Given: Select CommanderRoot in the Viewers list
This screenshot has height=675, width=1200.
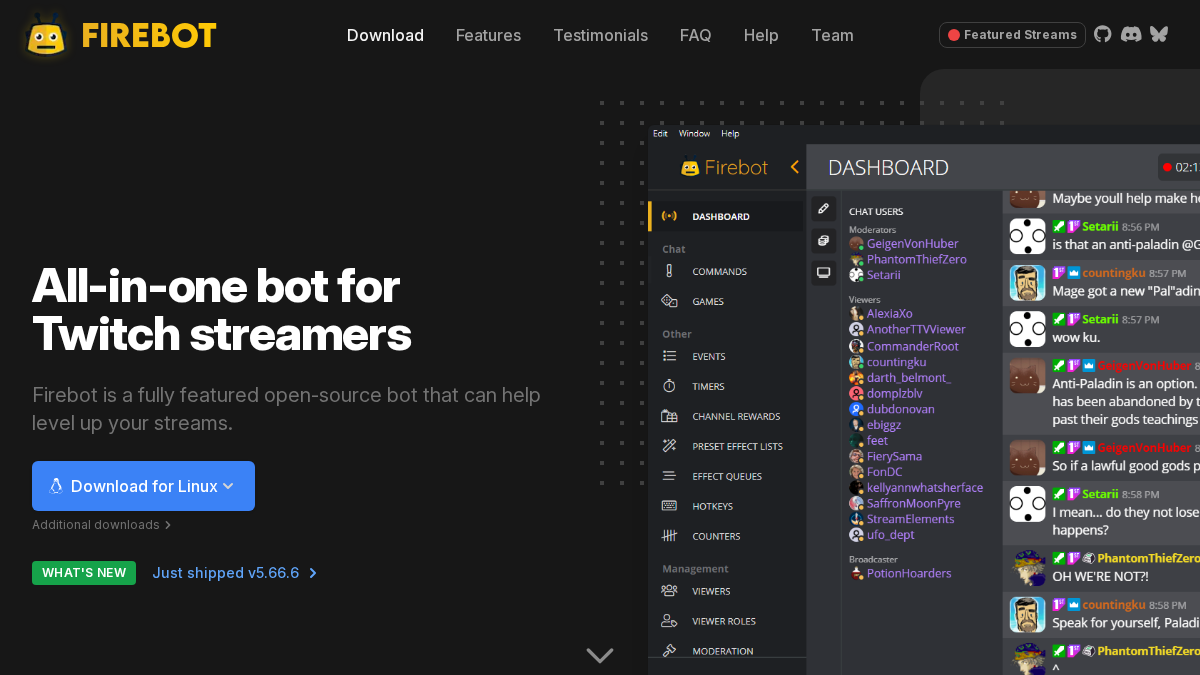Looking at the screenshot, I should pyautogui.click(x=912, y=346).
